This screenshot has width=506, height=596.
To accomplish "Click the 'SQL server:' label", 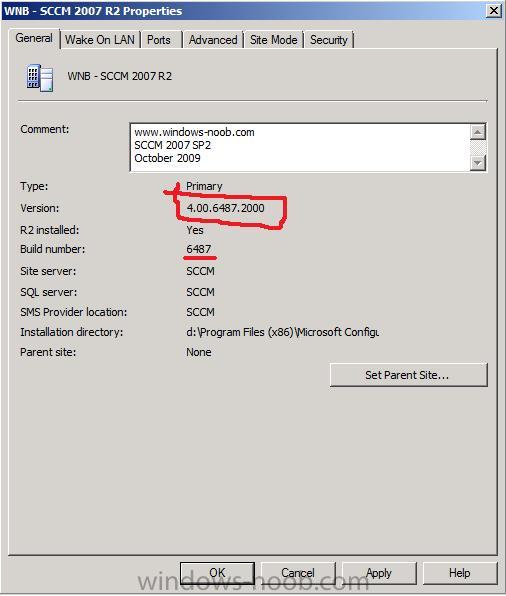I will click(48, 292).
